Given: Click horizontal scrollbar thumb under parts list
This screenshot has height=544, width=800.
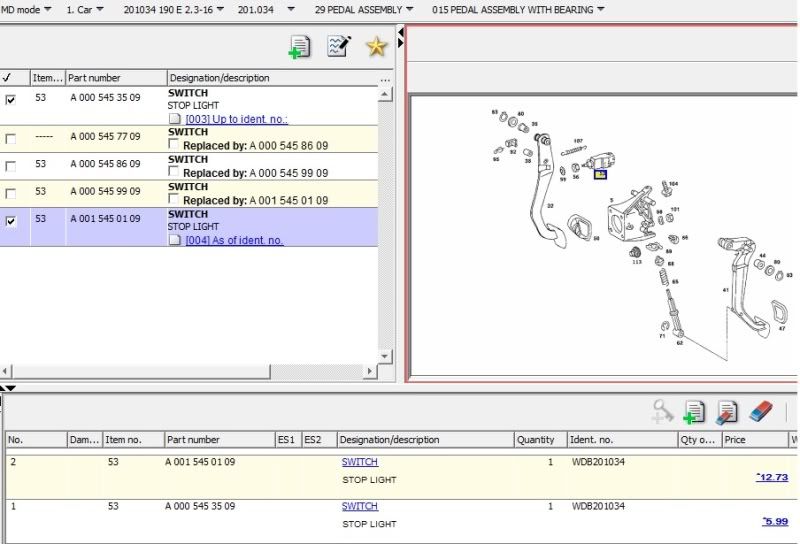Looking at the screenshot, I should pos(140,371).
